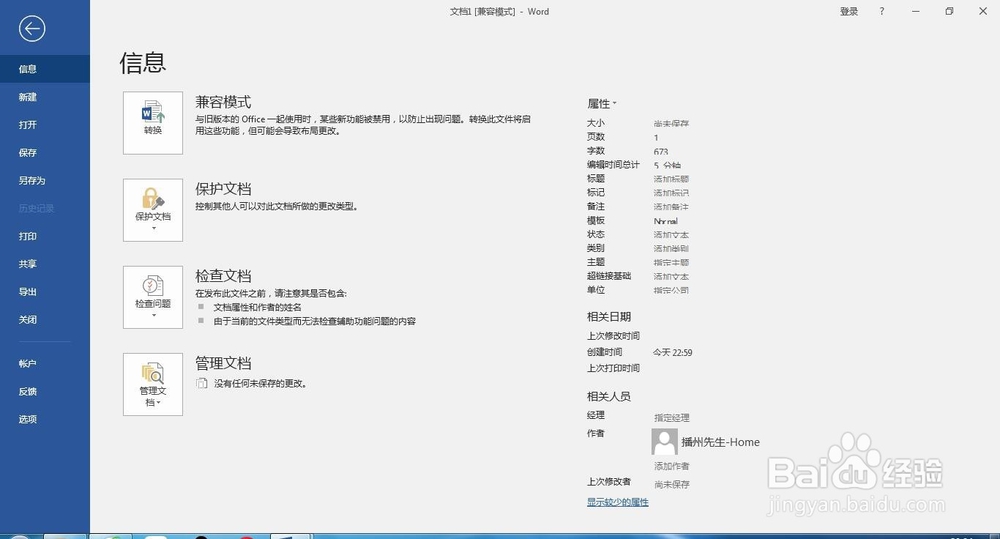Select 导出 in the sidebar
1000x539 pixels.
click(x=45, y=292)
